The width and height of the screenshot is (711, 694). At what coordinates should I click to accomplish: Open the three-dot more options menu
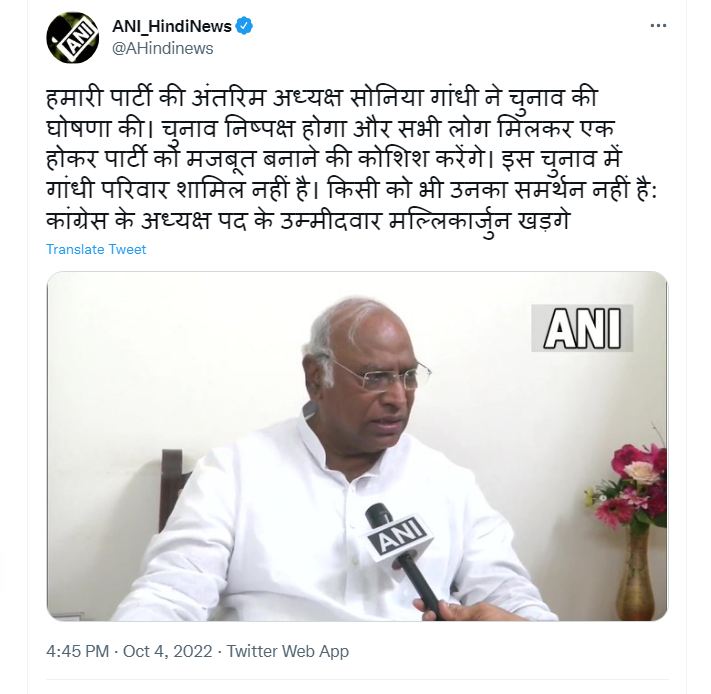pos(658,26)
